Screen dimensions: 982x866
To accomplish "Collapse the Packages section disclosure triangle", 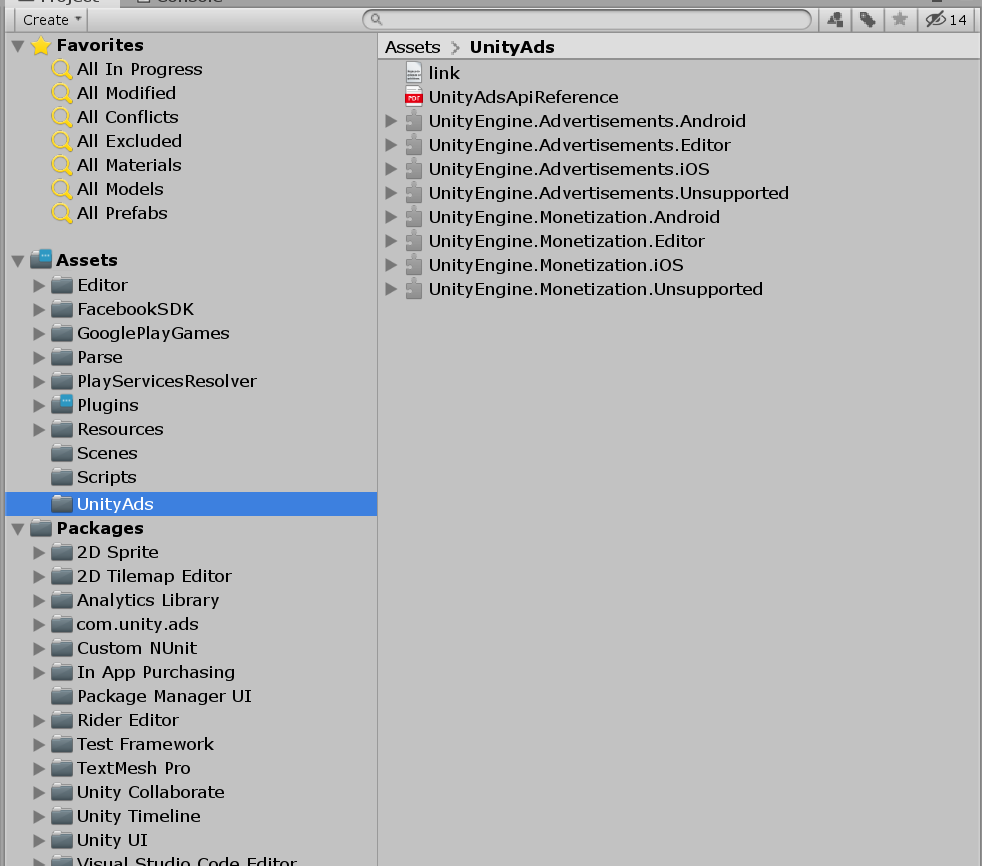I will [16, 528].
